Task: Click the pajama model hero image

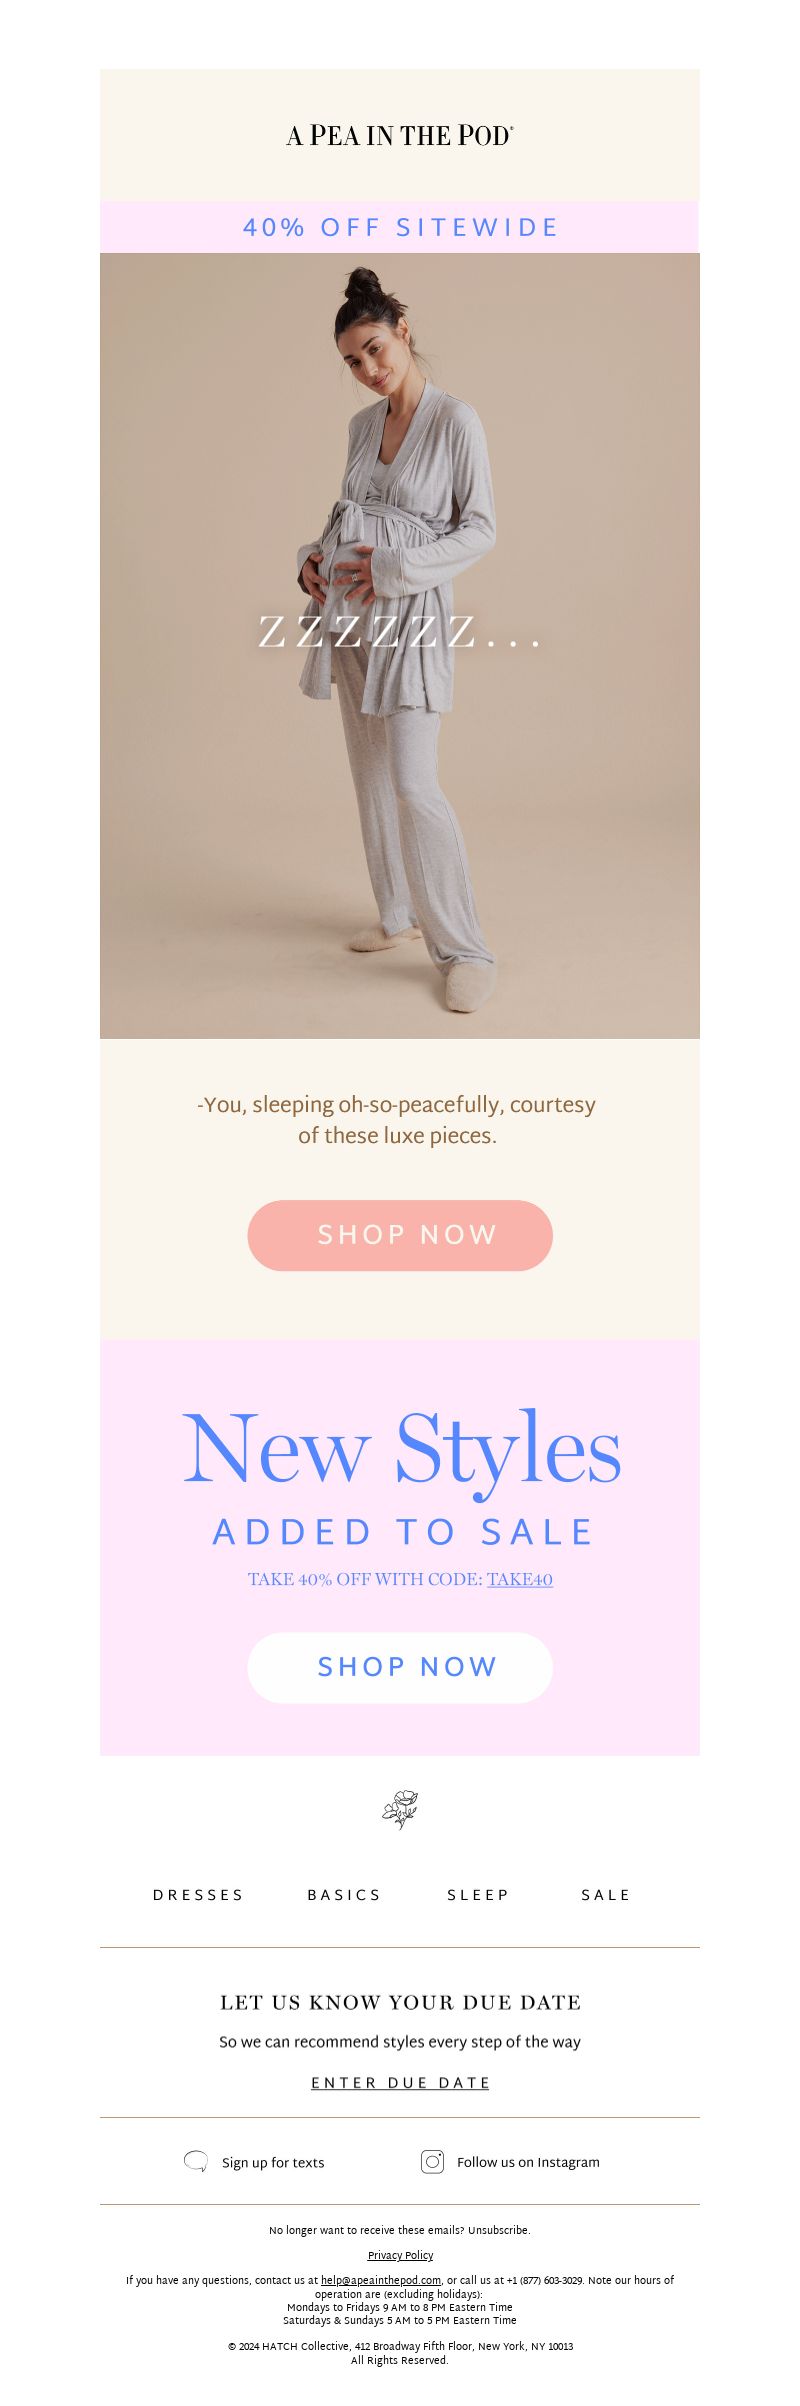Action: 400,645
